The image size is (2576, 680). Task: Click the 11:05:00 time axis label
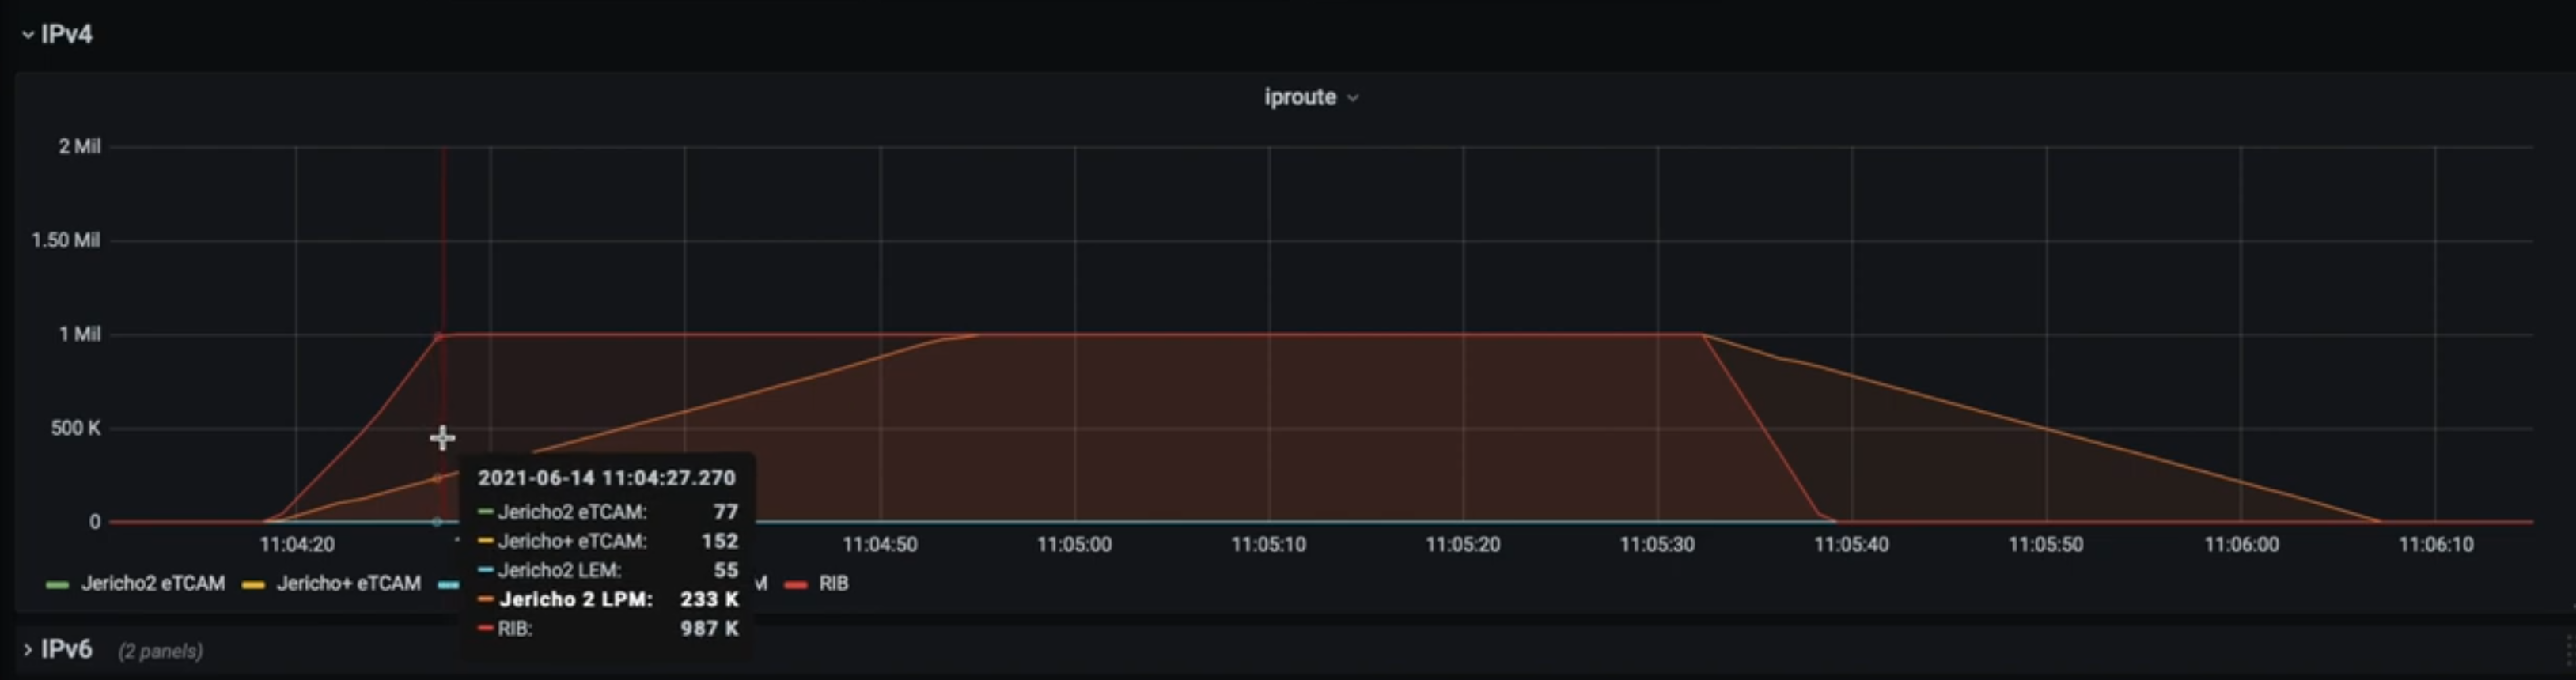point(1074,544)
